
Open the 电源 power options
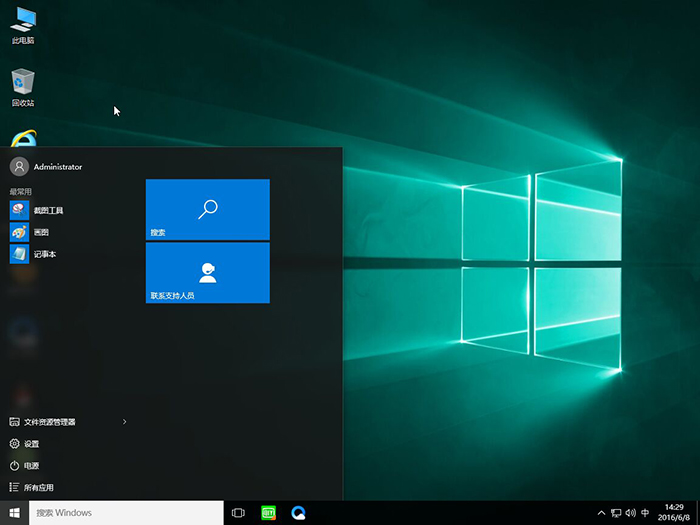[31, 466]
